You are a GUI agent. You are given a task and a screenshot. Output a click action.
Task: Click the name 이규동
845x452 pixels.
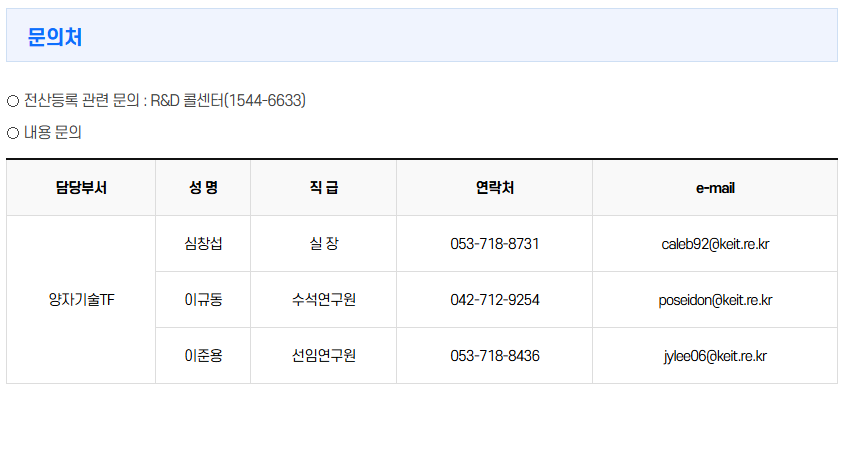203,300
